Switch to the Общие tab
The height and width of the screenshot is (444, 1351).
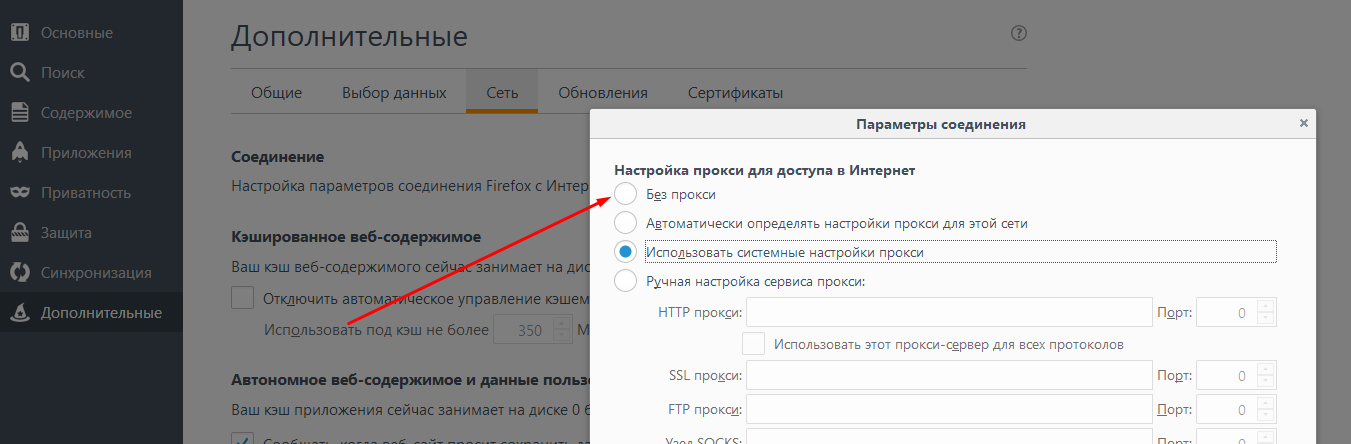click(x=276, y=93)
